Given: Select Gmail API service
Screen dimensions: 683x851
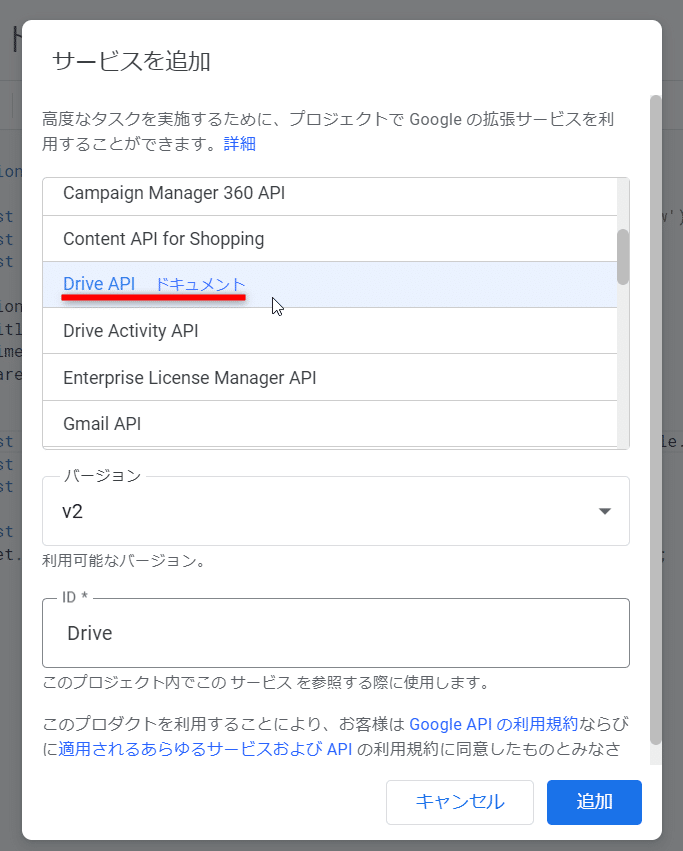Looking at the screenshot, I should [x=330, y=424].
